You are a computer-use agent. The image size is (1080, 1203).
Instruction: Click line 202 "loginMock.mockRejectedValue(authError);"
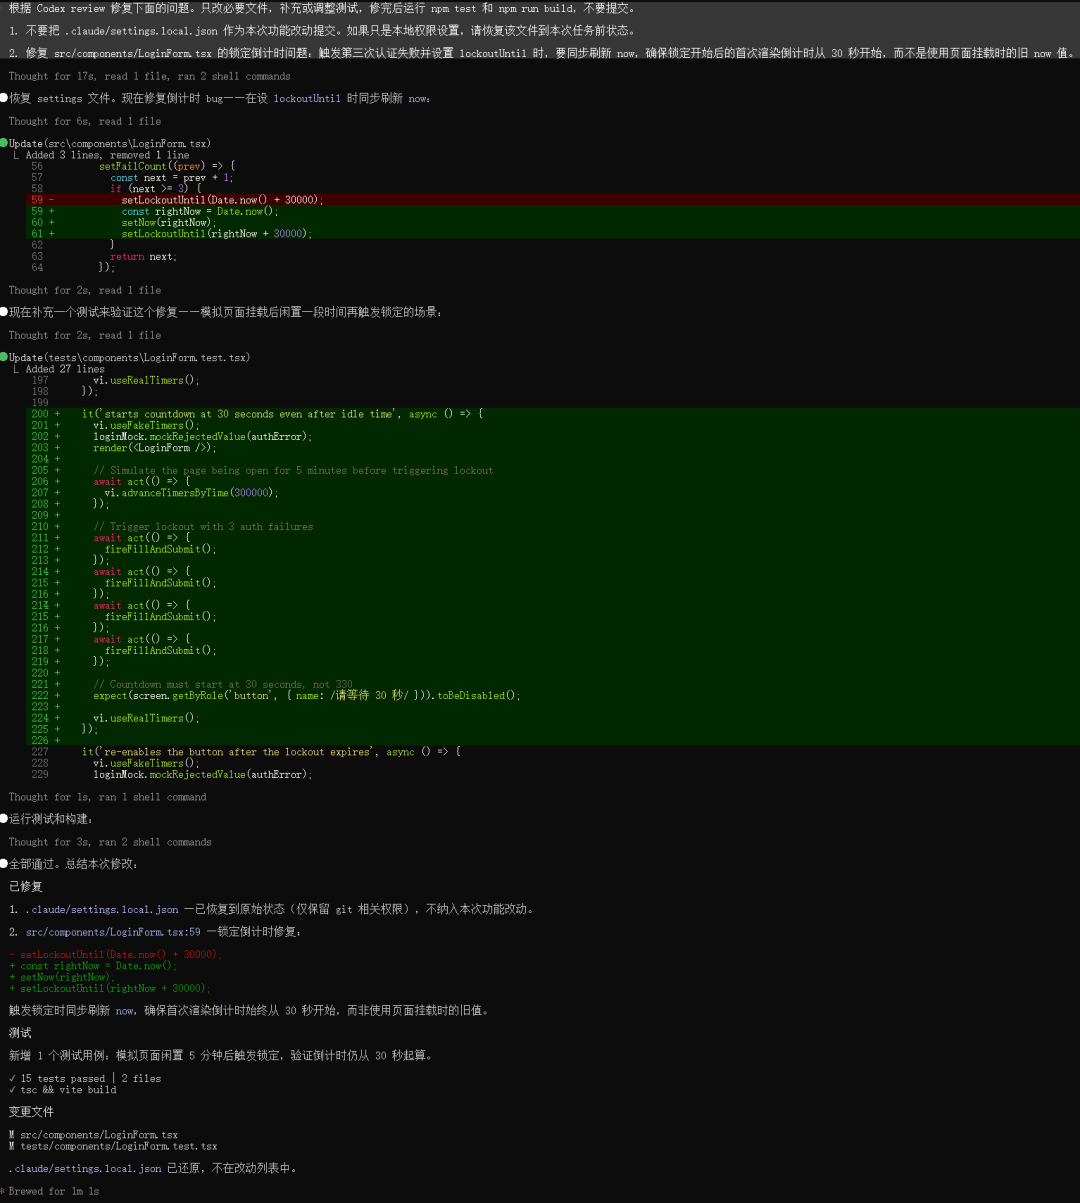(x=203, y=436)
